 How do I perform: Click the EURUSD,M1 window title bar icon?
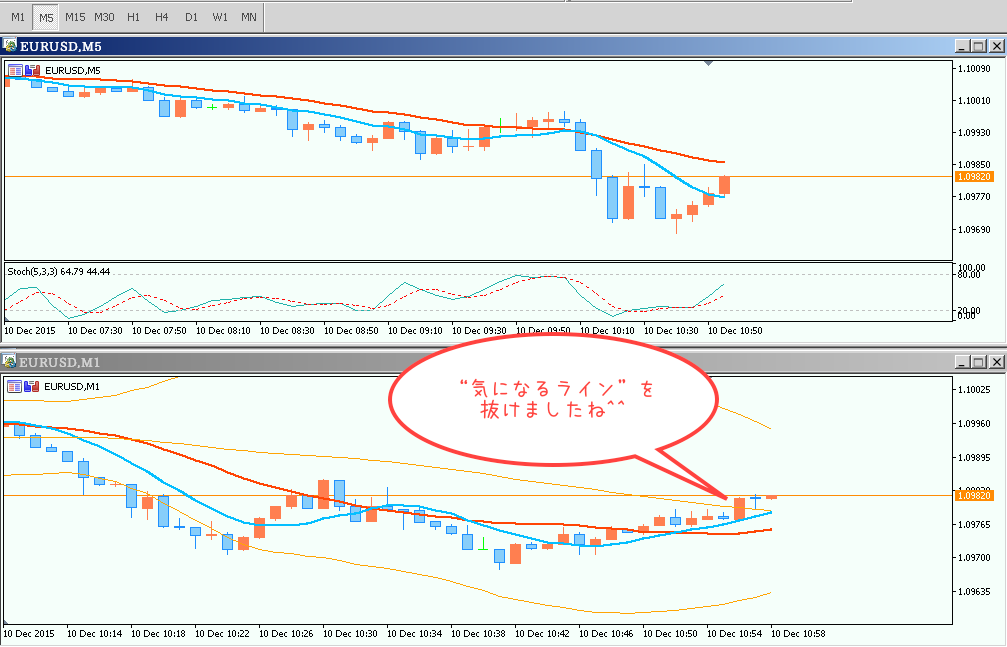[x=10, y=362]
